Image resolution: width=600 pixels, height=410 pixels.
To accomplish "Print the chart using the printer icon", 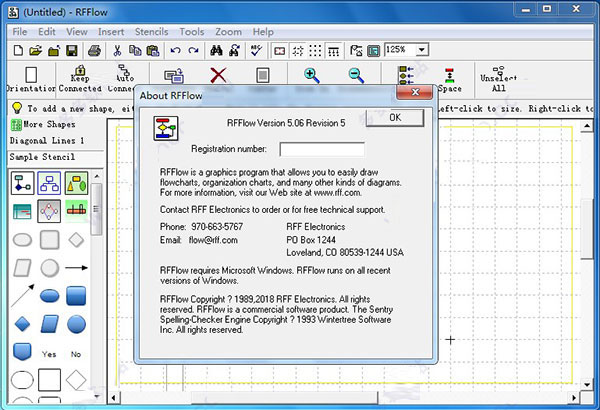I will 95,50.
